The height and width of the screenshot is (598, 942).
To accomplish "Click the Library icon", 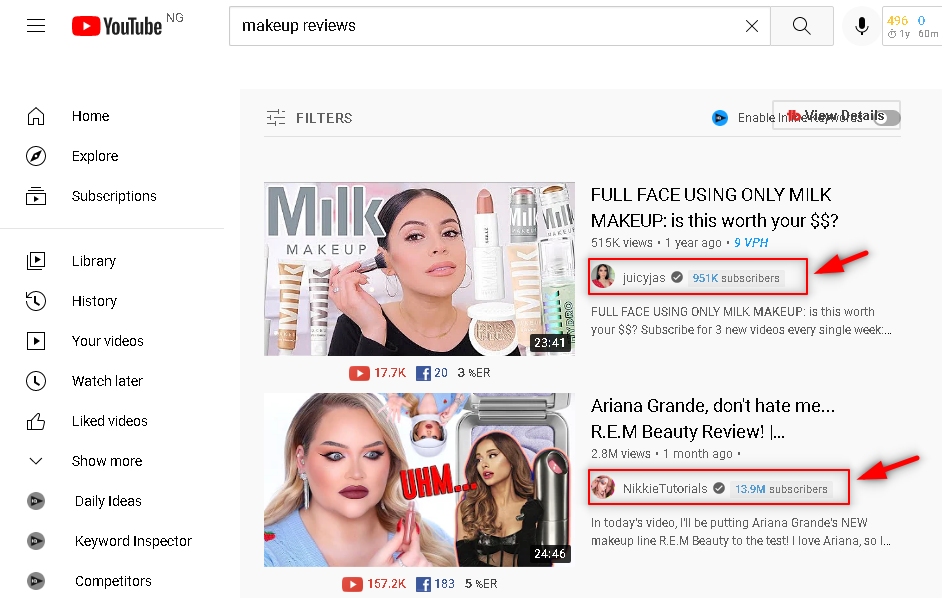I will pos(36,261).
